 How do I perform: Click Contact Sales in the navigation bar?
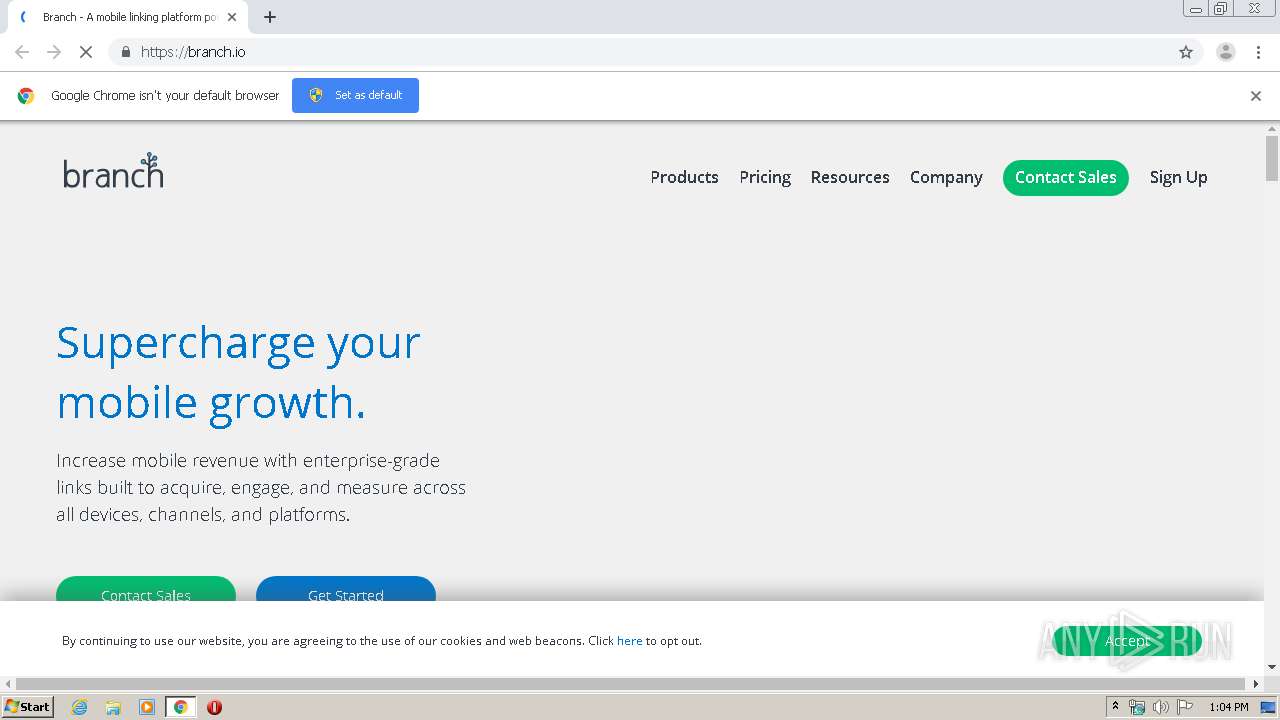pos(1066,177)
